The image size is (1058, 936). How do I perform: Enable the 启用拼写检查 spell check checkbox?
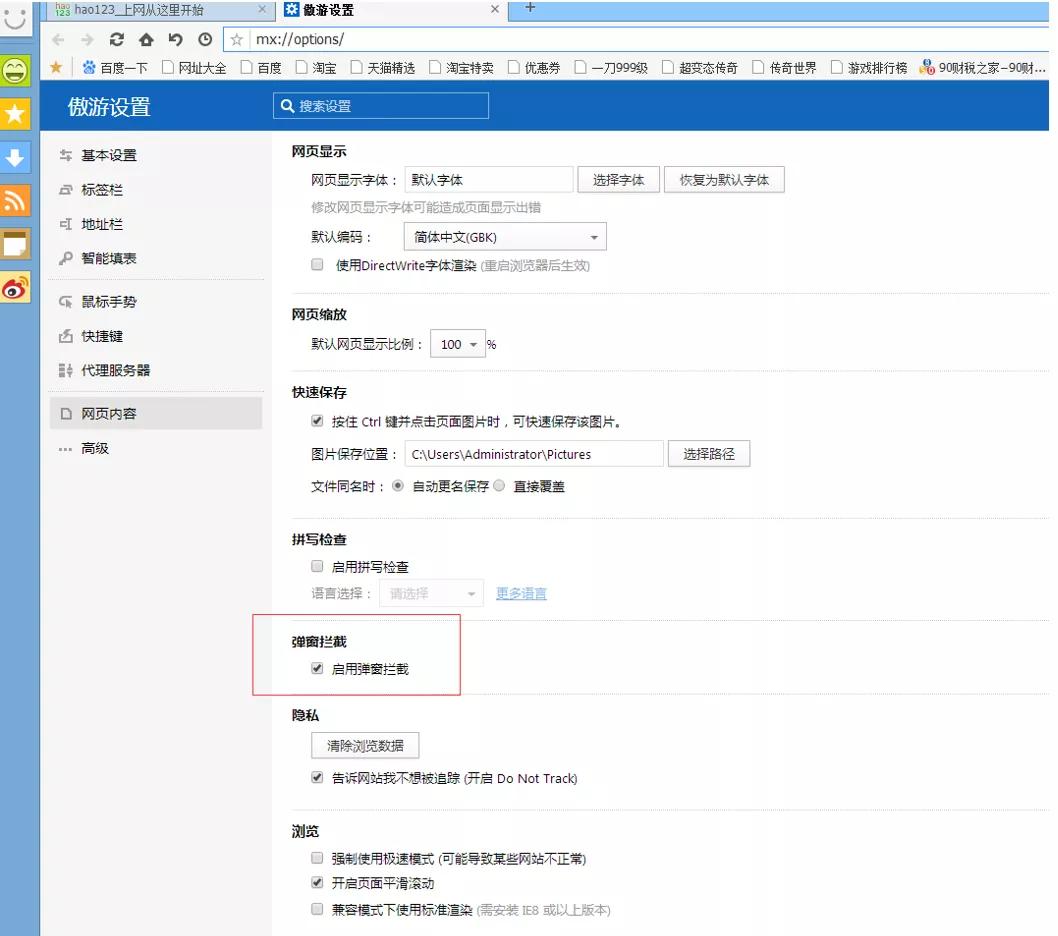click(x=316, y=566)
